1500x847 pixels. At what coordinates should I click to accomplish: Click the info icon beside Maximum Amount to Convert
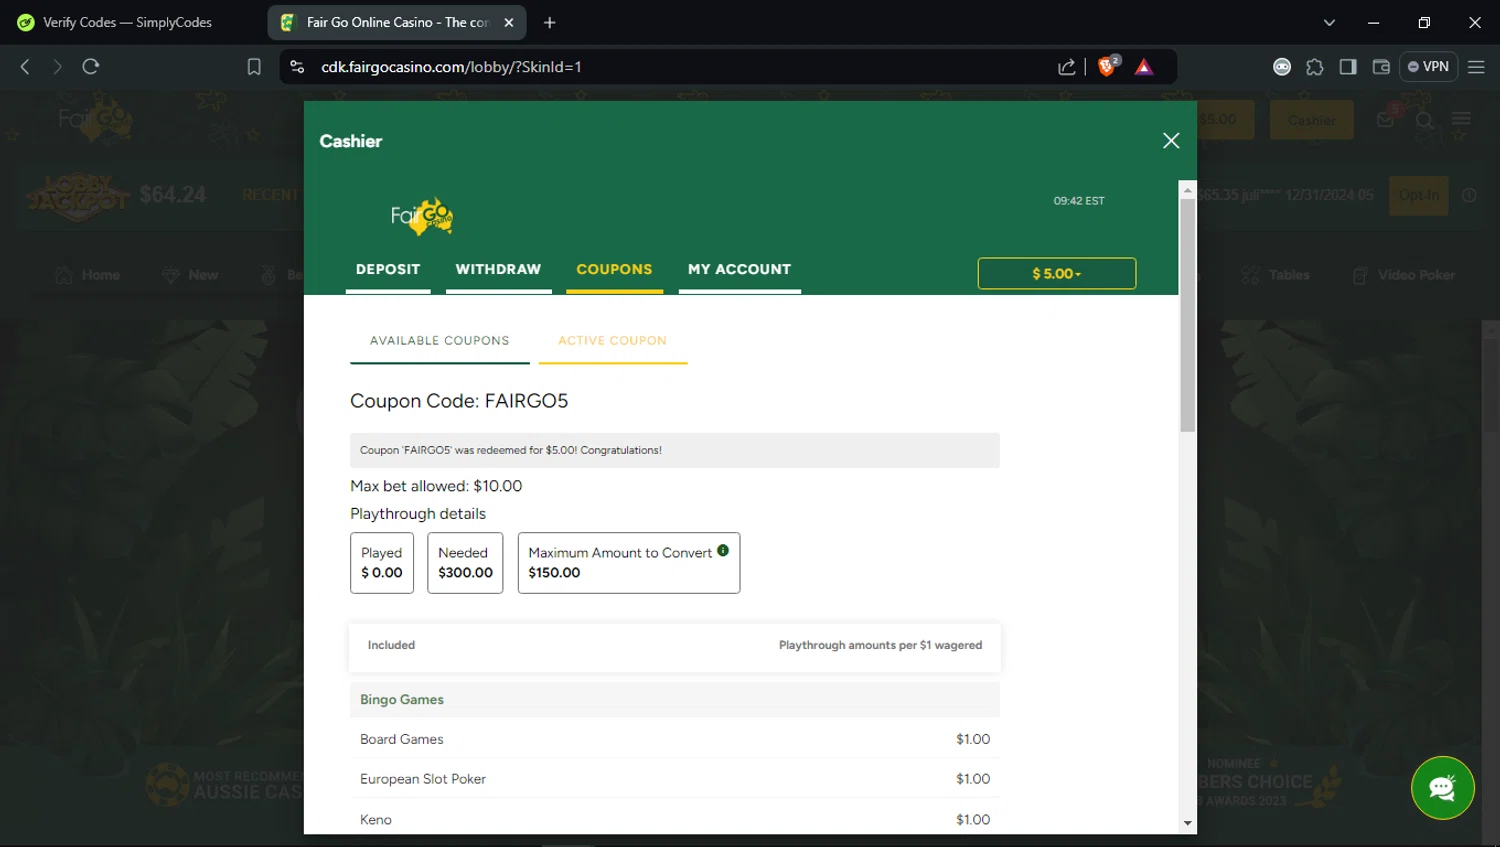tap(723, 550)
